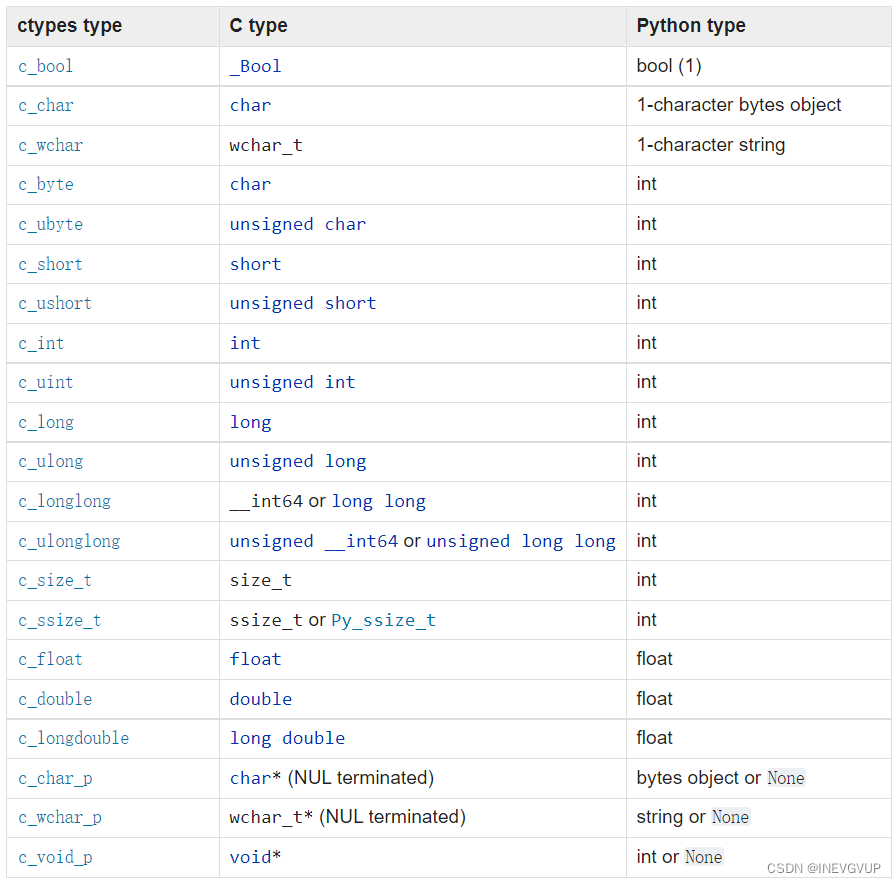This screenshot has width=896, height=883.
Task: Open the c_ulong link
Action: [x=50, y=461]
